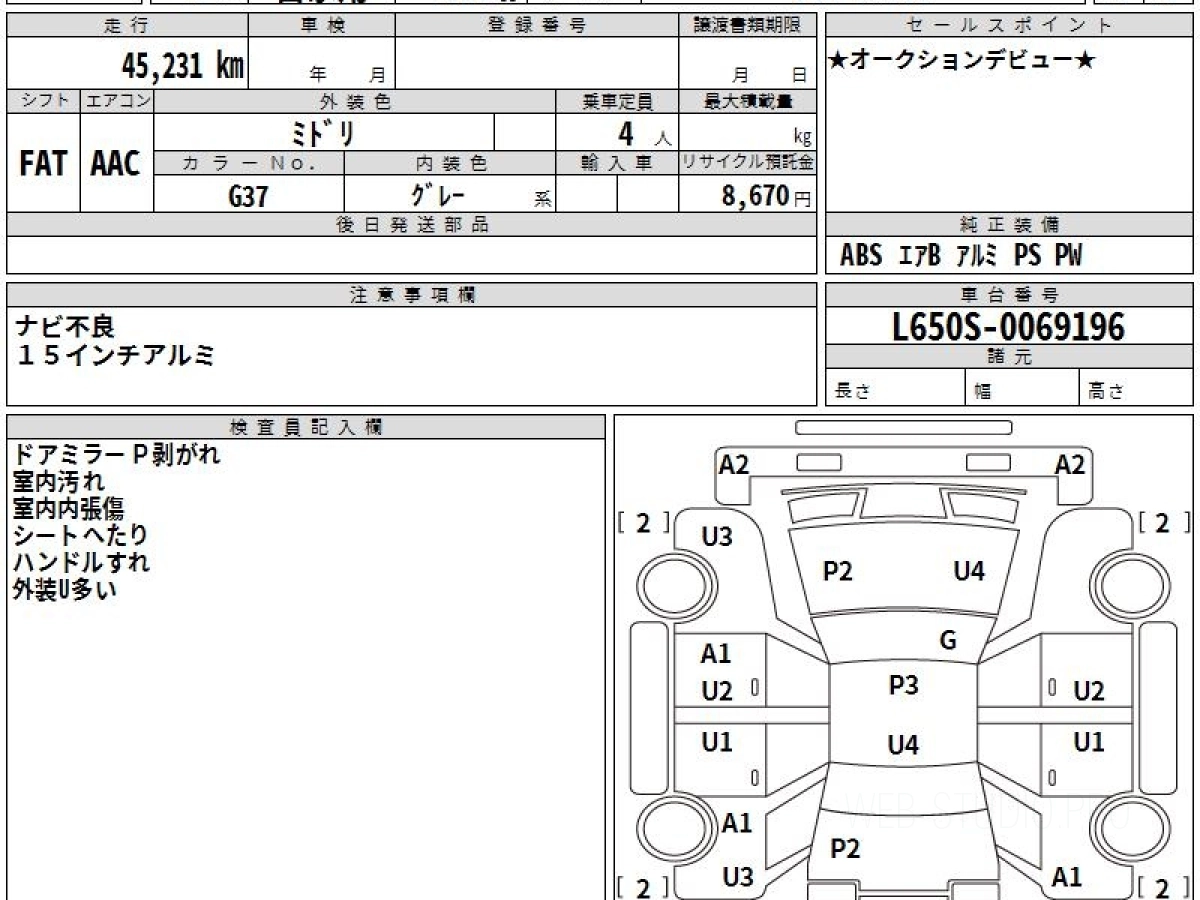
Task: Select the FAT shift value
Action: coord(43,163)
